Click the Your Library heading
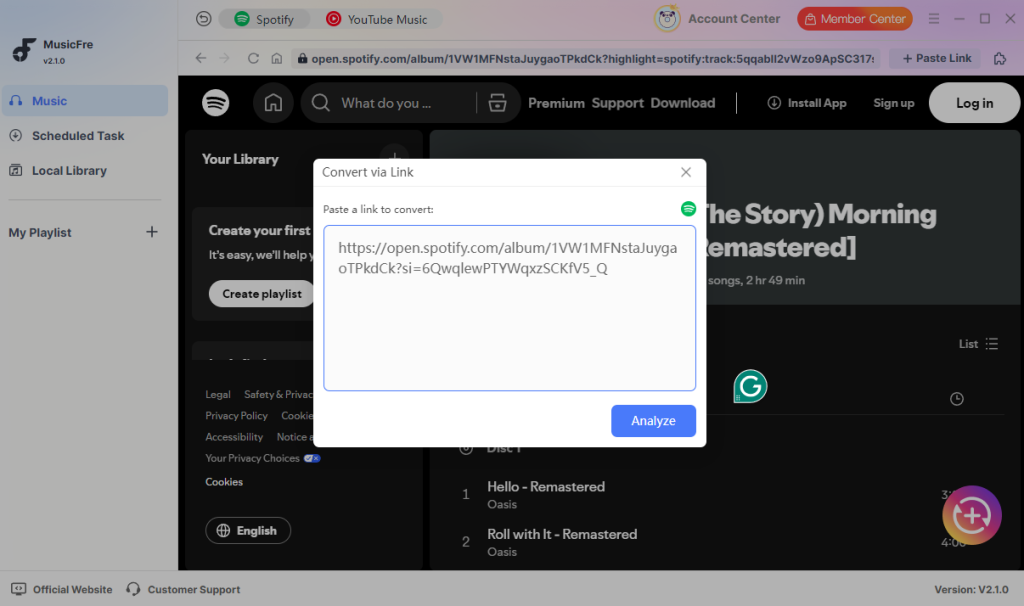The image size is (1024, 606). [240, 159]
